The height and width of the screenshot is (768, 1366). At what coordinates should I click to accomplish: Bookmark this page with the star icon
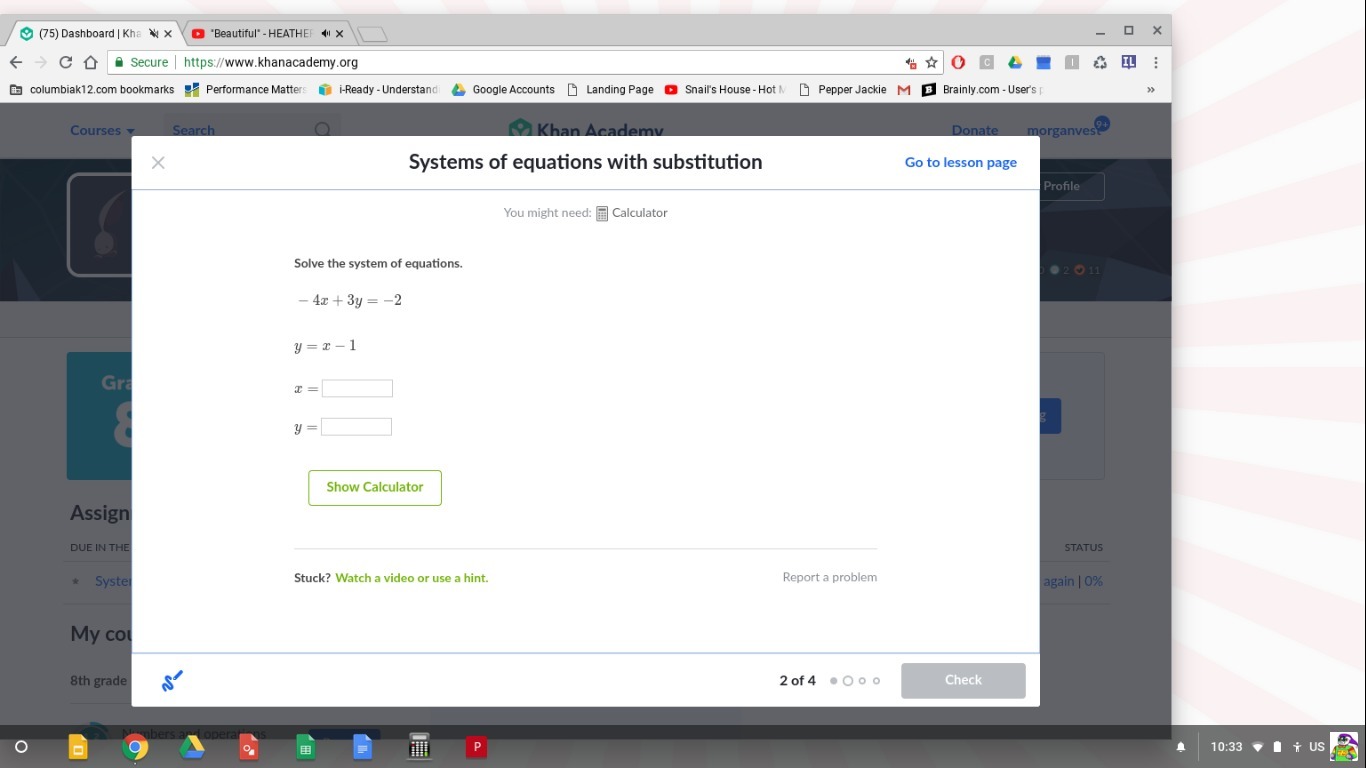[x=931, y=62]
